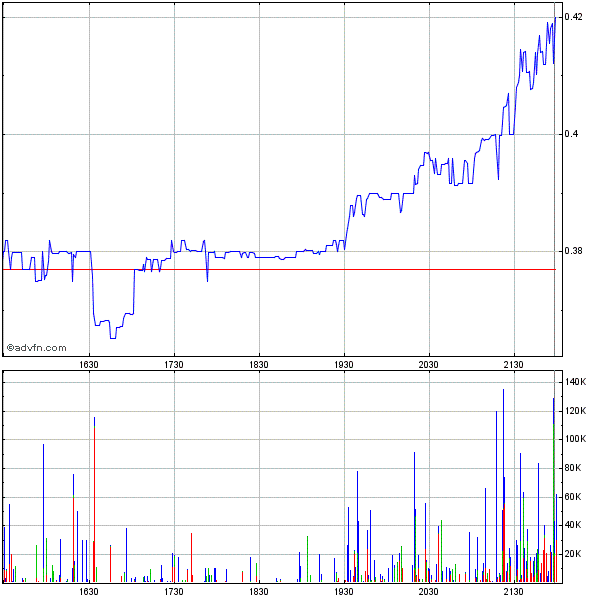This screenshot has width=600, height=600.
Task: Click the 1730 time label under price chart
Action: click(174, 365)
